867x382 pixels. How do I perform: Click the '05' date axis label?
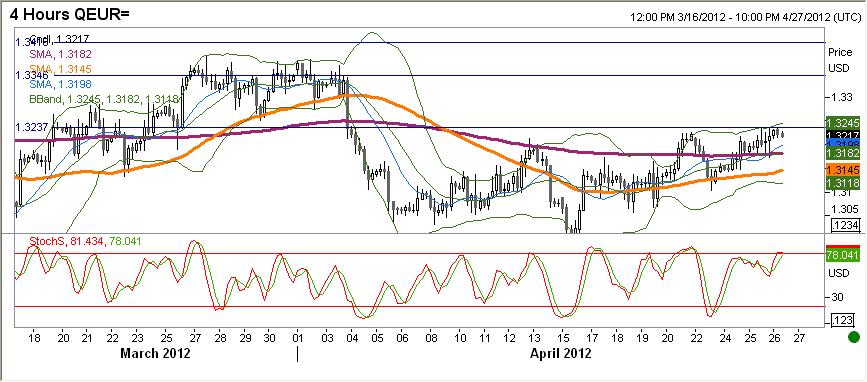377,337
